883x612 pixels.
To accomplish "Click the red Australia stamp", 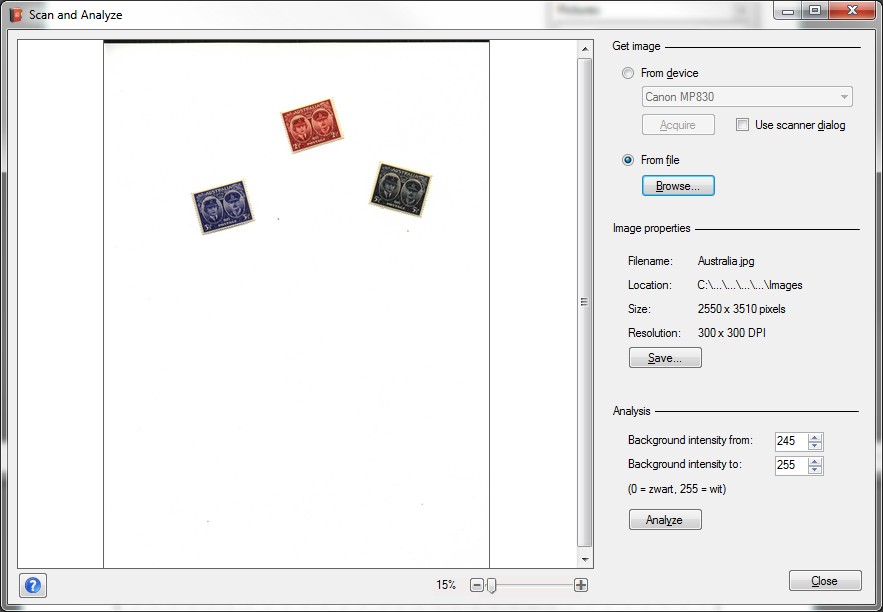I will coord(312,125).
